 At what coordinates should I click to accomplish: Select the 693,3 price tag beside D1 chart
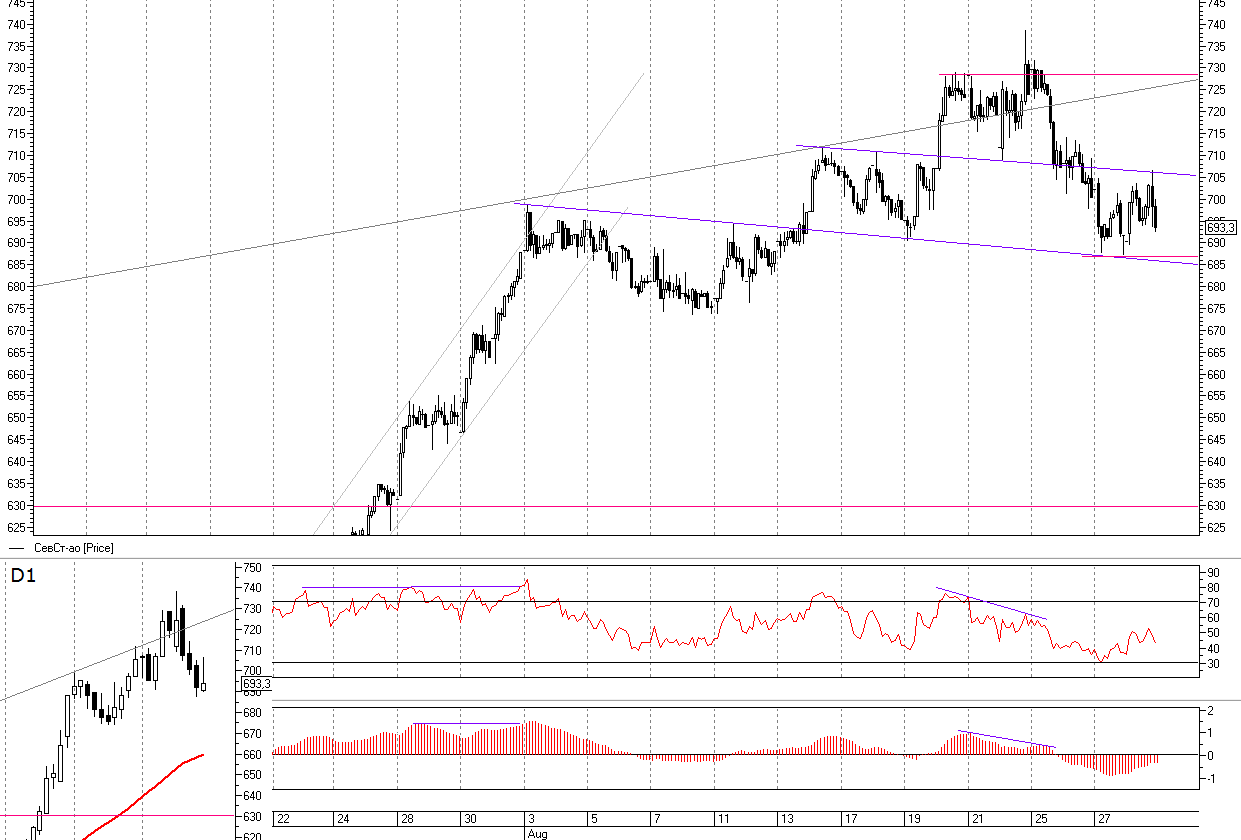coord(257,684)
